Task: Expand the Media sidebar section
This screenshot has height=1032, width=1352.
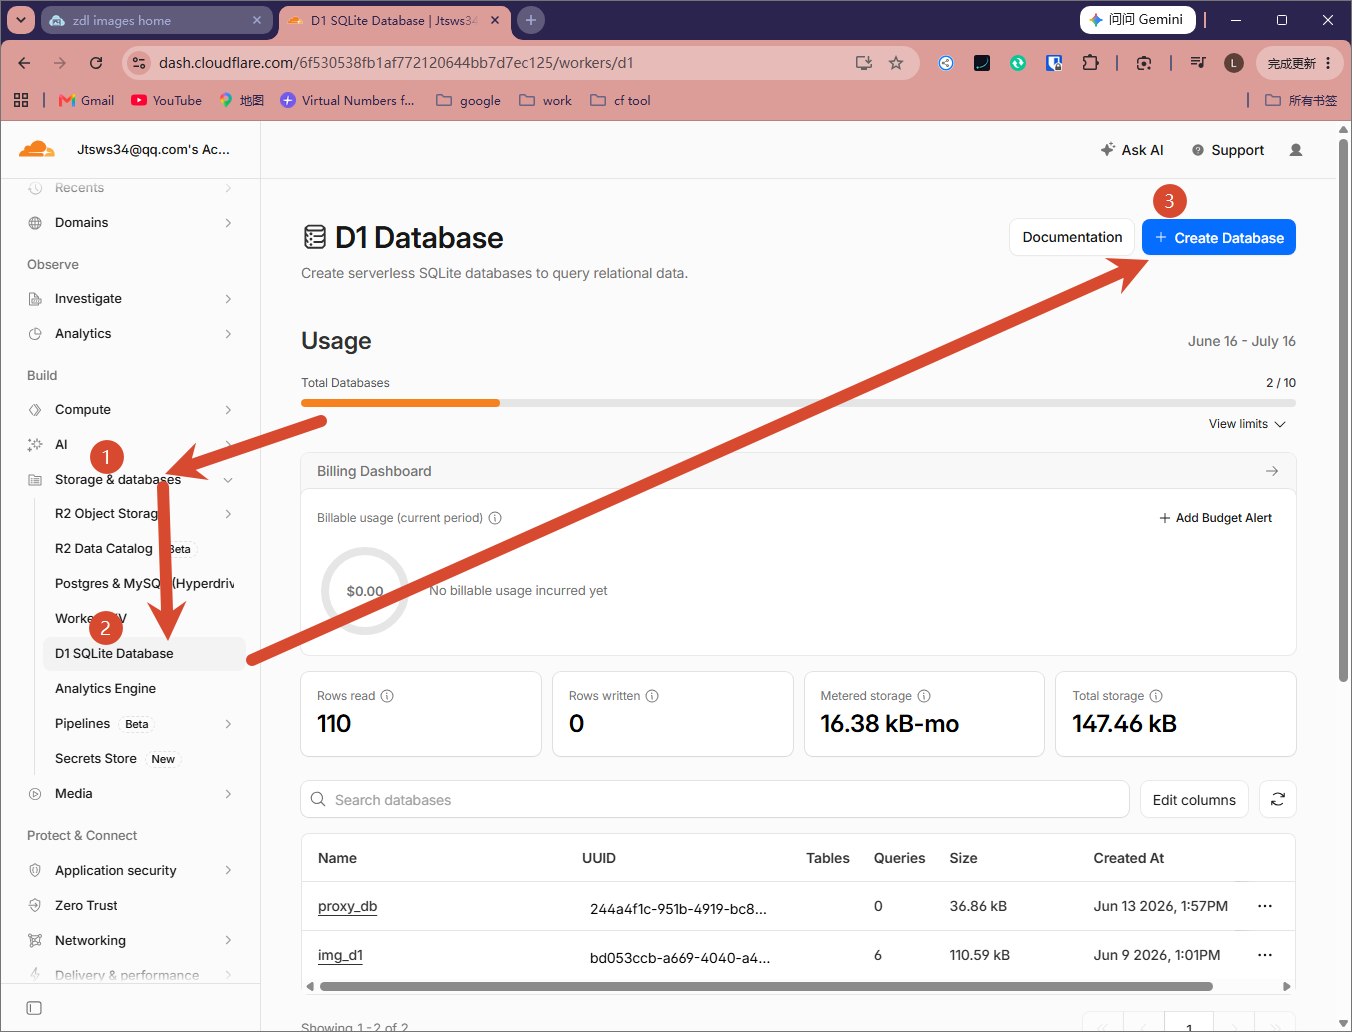Action: pyautogui.click(x=228, y=794)
